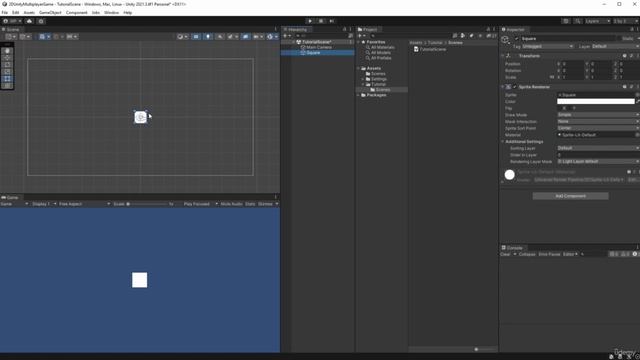640x360 pixels.
Task: Open the Draw Mode dropdown
Action: tap(598, 115)
